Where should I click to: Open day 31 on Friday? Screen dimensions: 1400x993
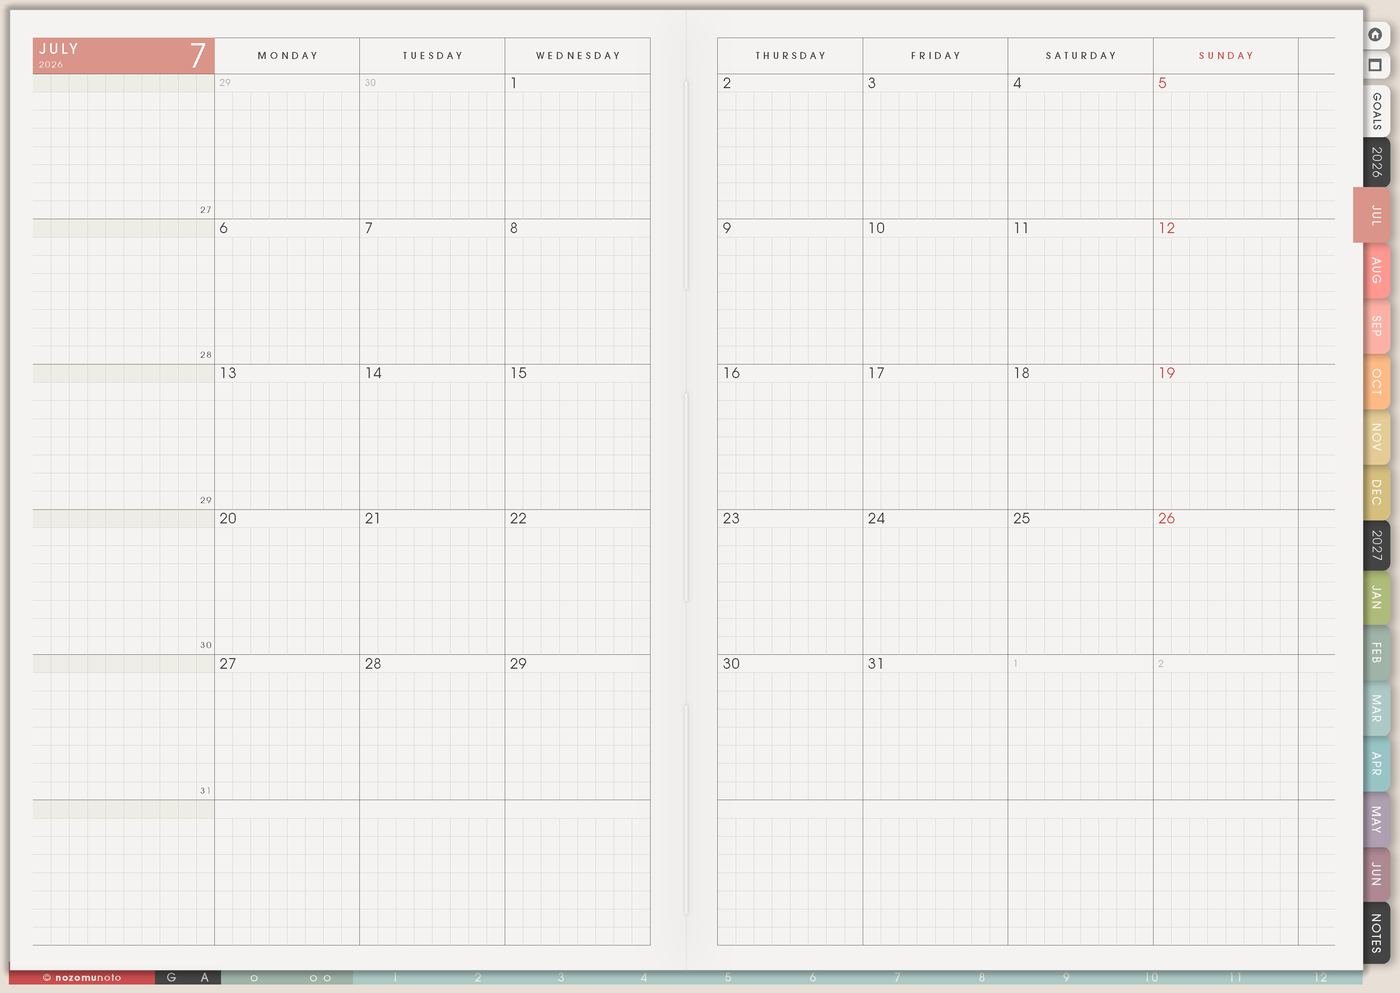[876, 663]
